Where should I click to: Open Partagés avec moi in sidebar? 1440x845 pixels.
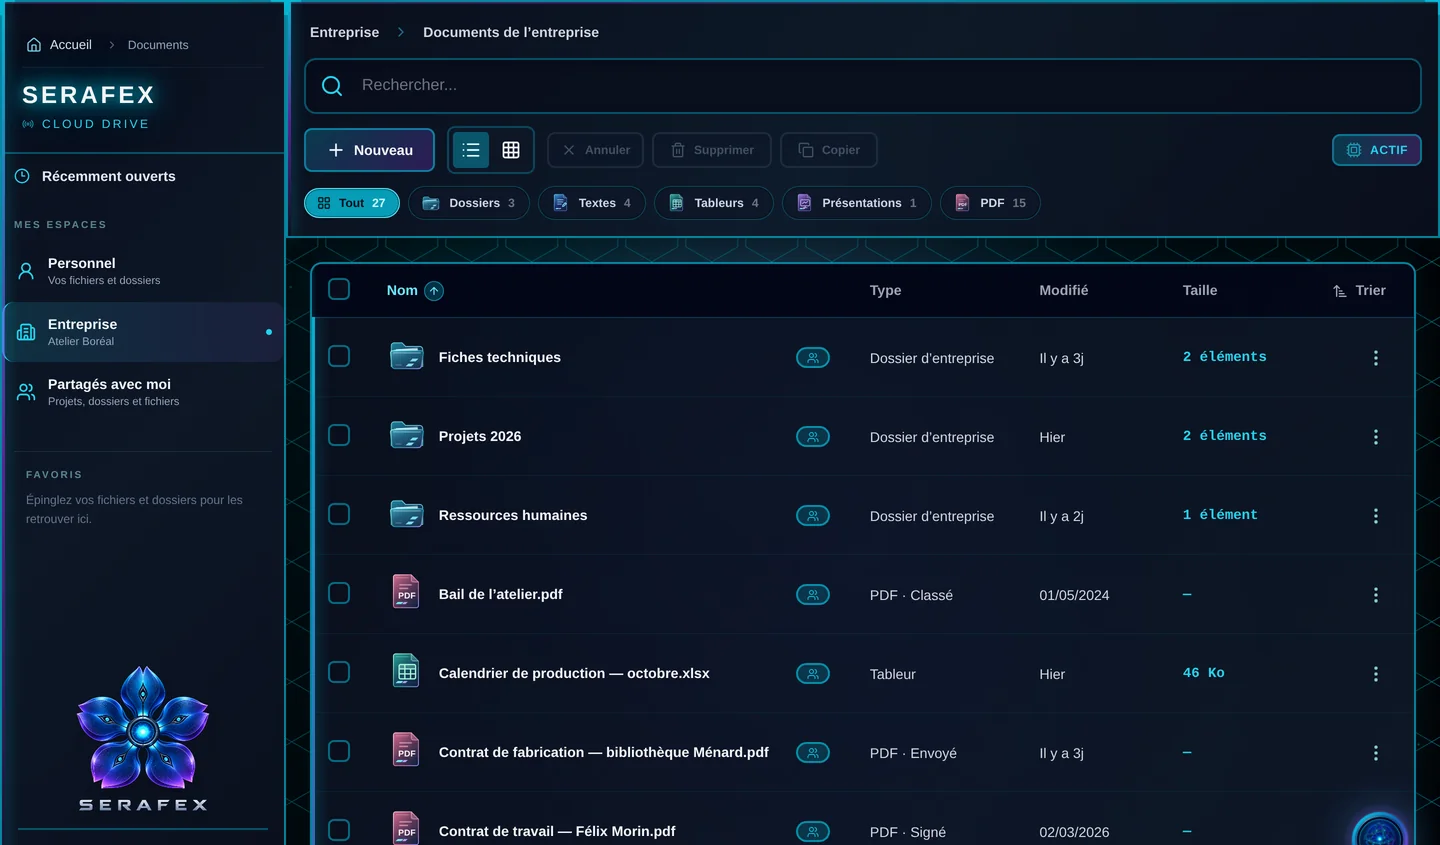pyautogui.click(x=144, y=392)
